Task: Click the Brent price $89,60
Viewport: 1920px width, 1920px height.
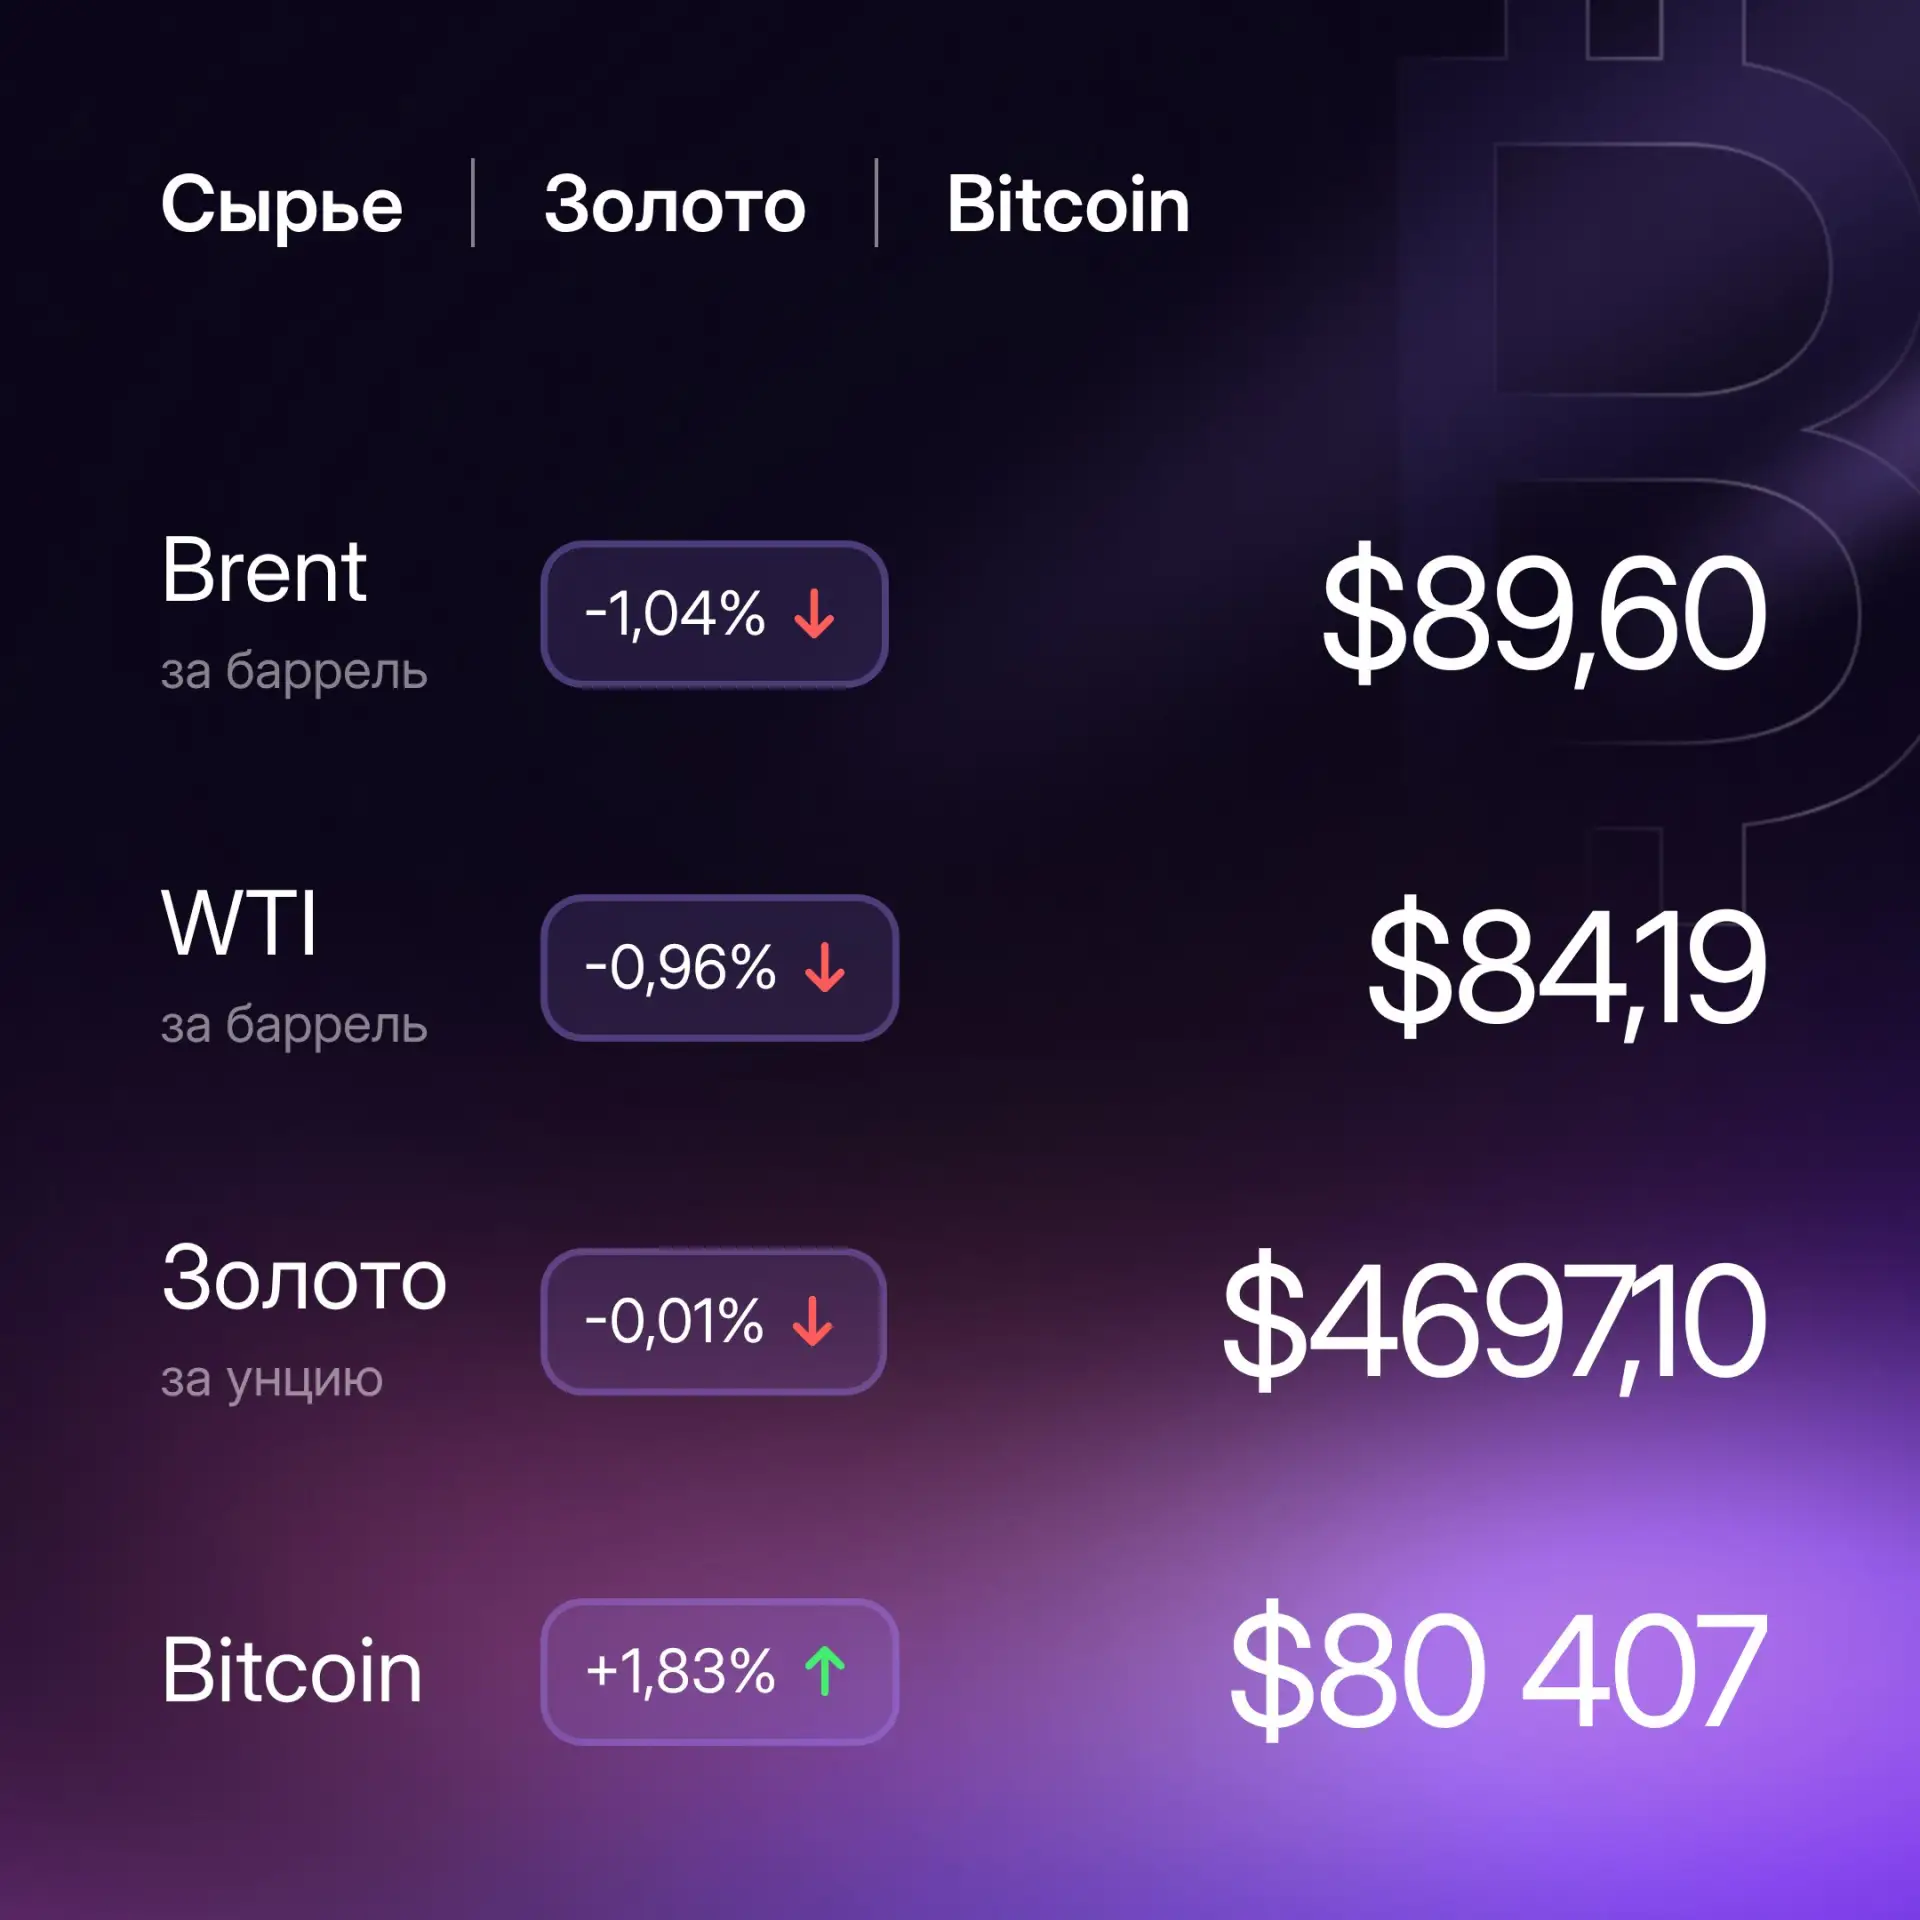Action: point(1544,614)
